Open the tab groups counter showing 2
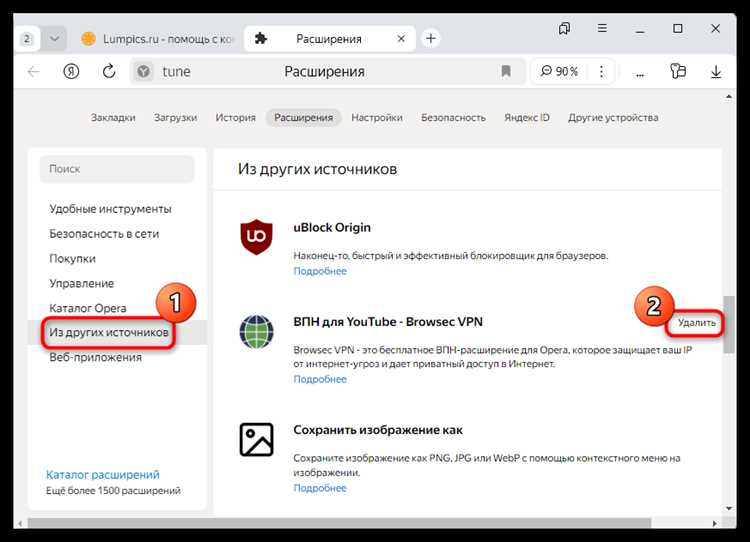Image resolution: width=750 pixels, height=542 pixels. tap(27, 39)
